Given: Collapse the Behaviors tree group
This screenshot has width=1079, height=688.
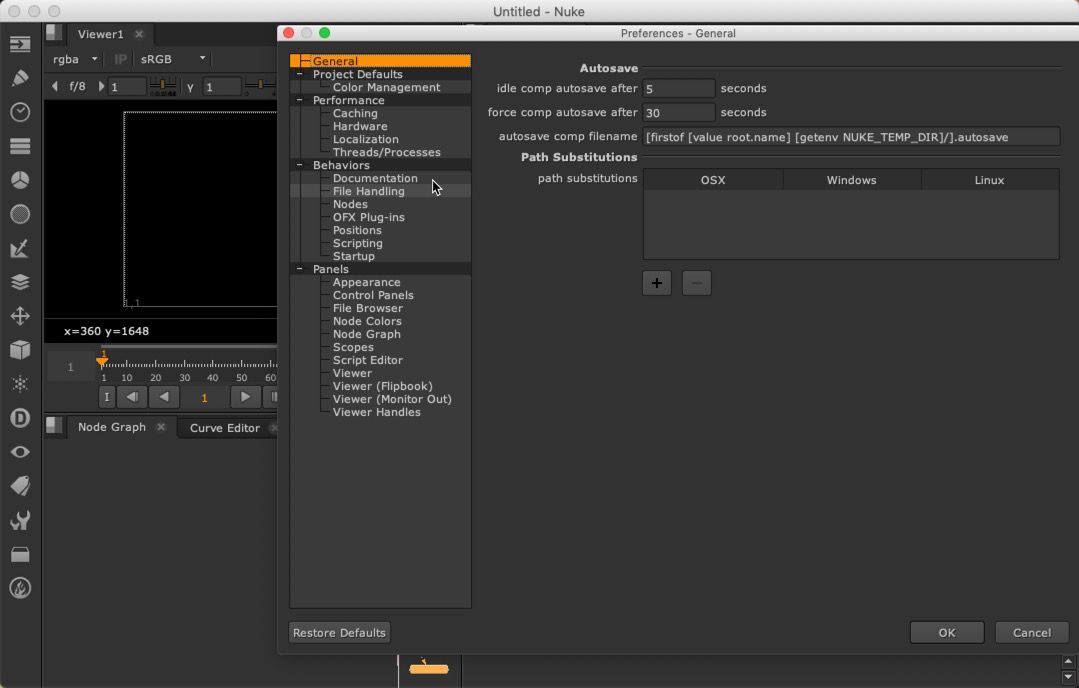Looking at the screenshot, I should 299,165.
